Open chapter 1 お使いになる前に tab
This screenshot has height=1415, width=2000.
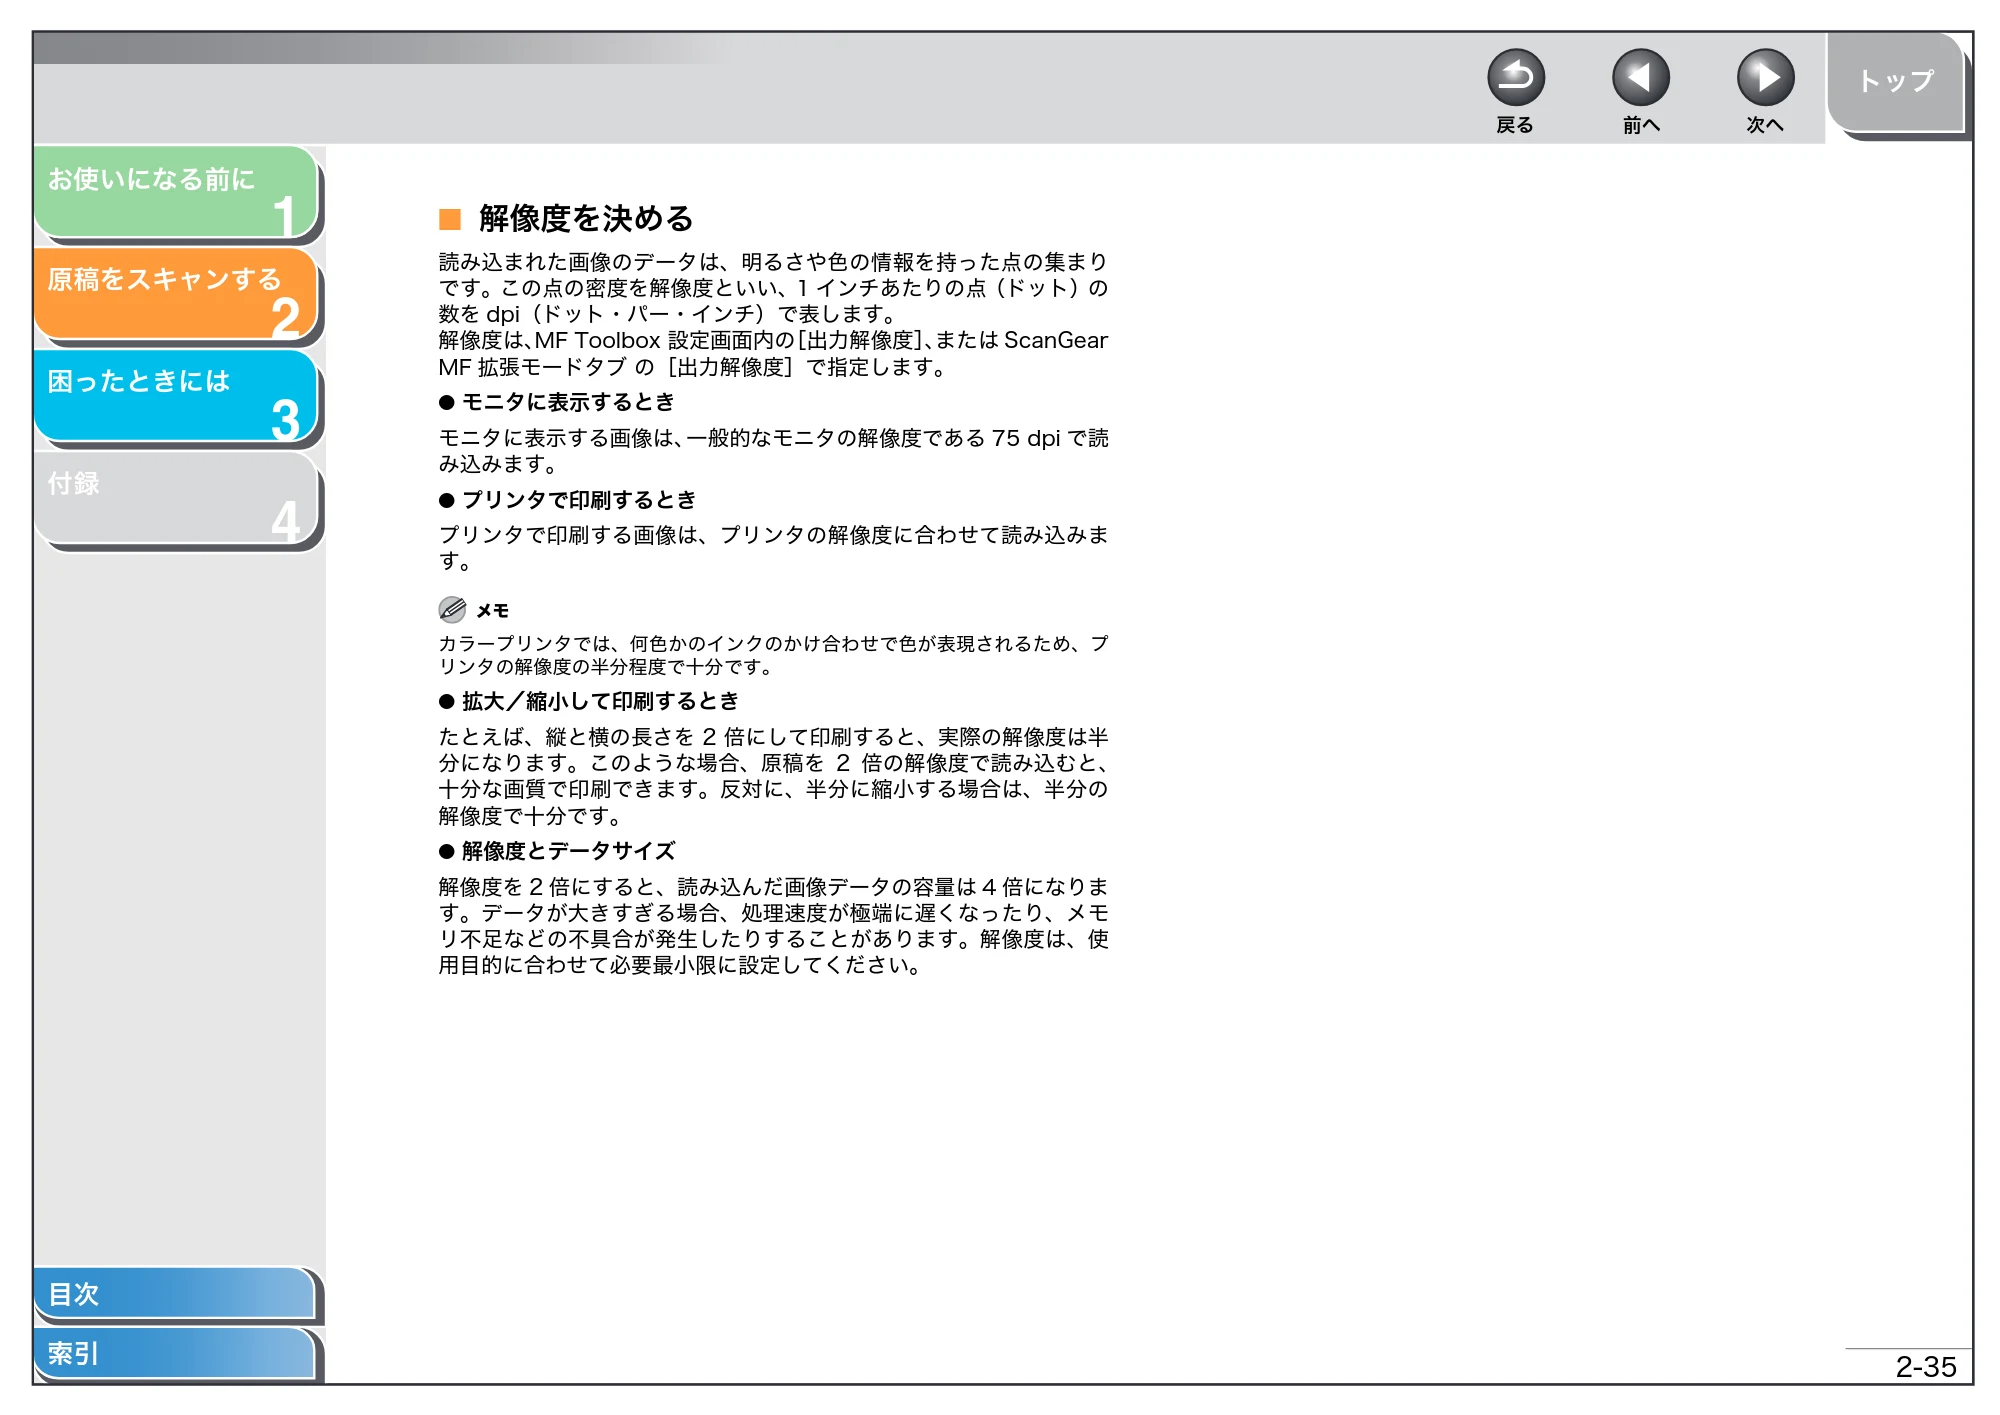176,192
